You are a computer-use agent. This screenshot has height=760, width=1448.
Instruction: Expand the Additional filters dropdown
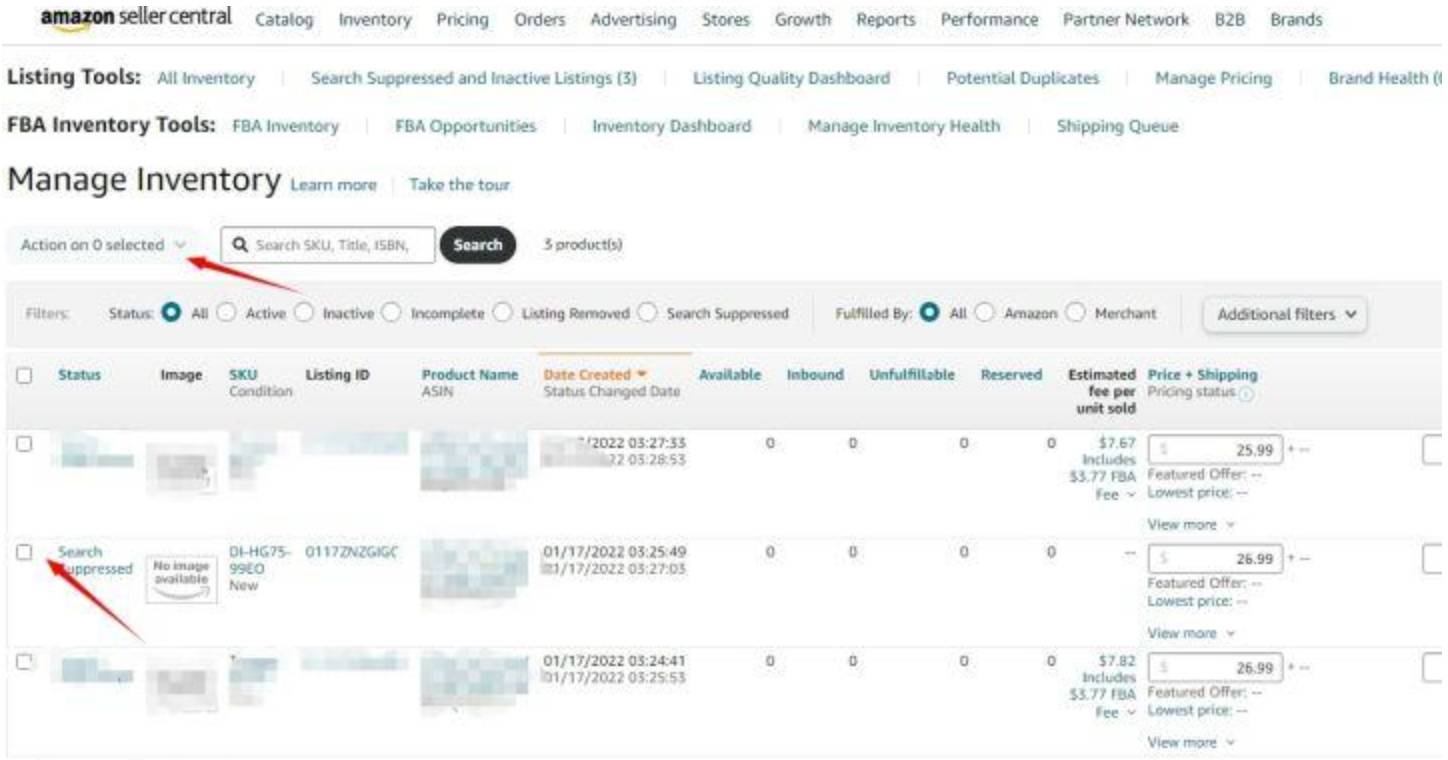coord(1286,314)
